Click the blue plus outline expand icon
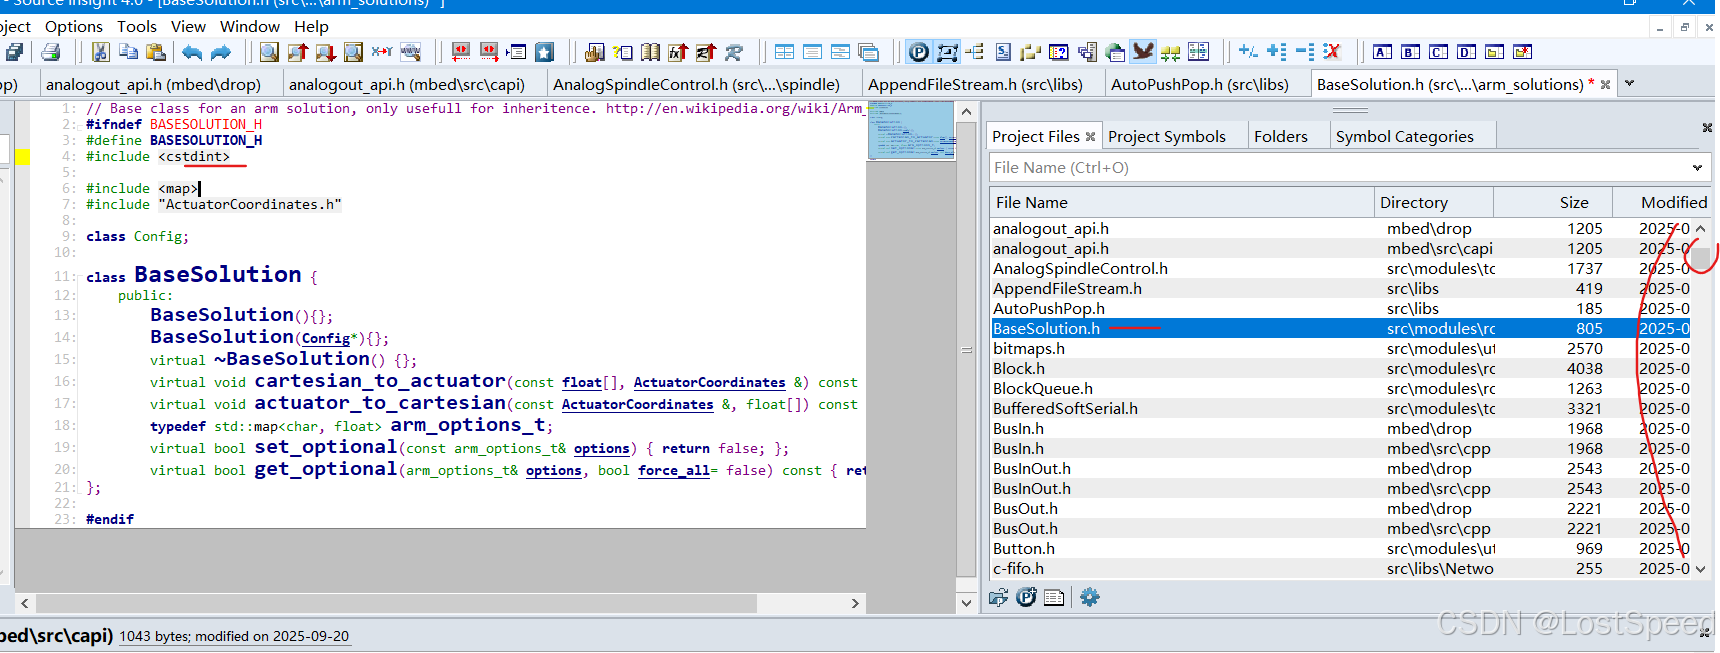1720x653 pixels. pos(1277,52)
